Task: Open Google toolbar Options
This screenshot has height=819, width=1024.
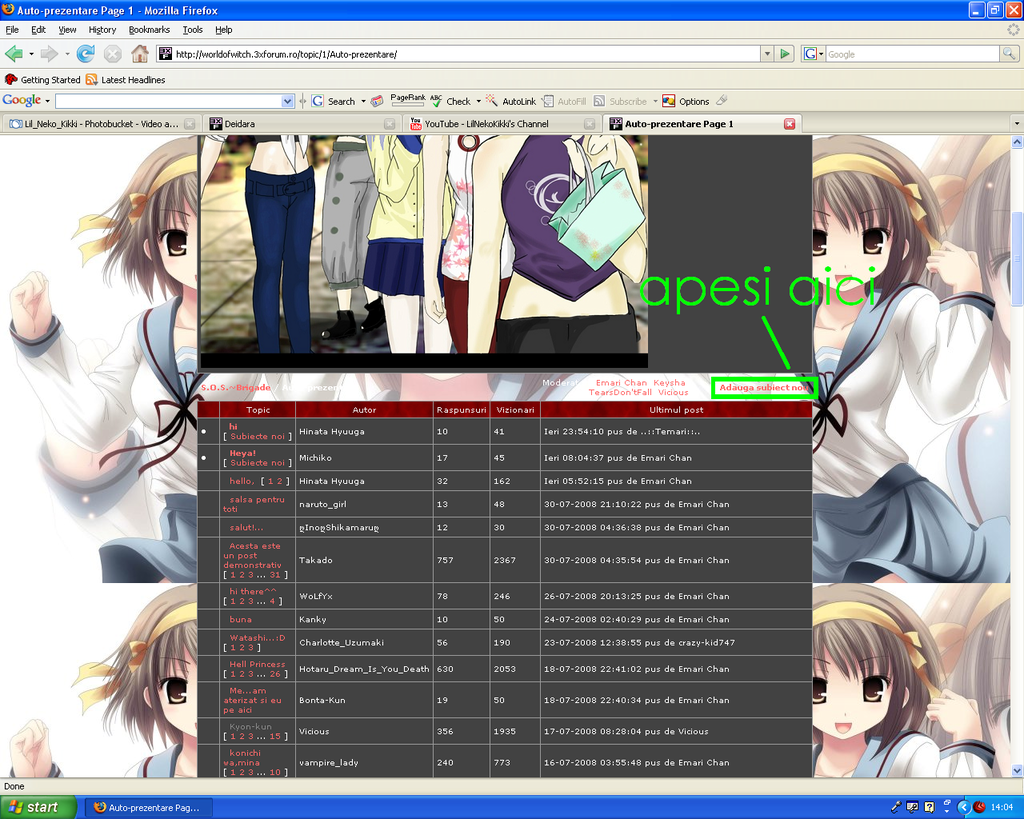Action: click(686, 101)
